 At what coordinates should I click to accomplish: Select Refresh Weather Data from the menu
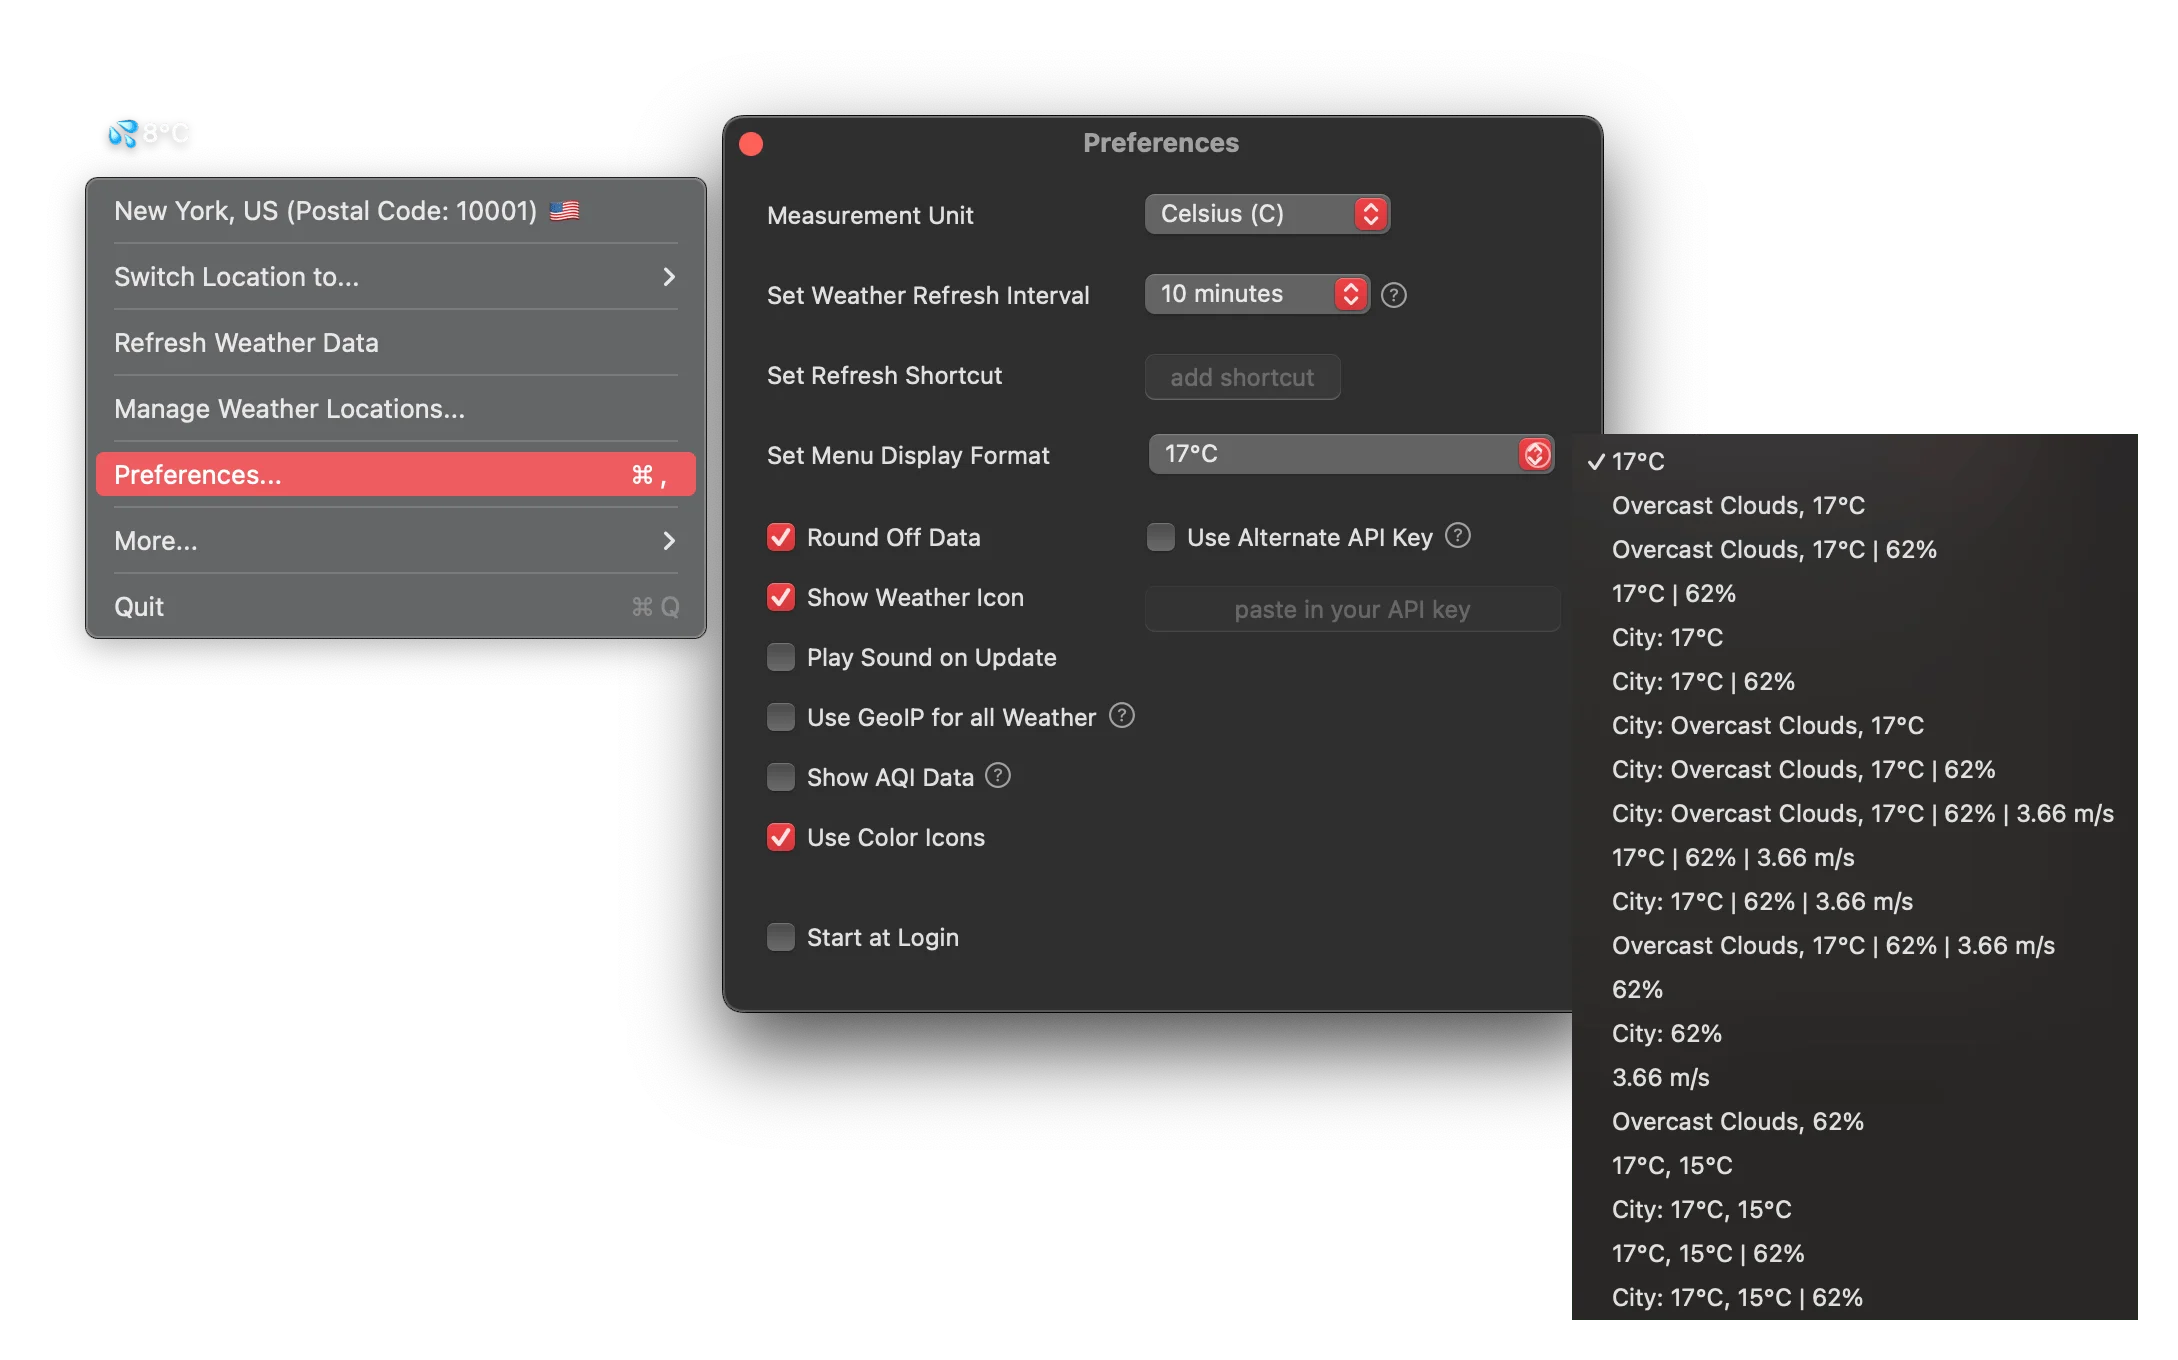(x=247, y=342)
